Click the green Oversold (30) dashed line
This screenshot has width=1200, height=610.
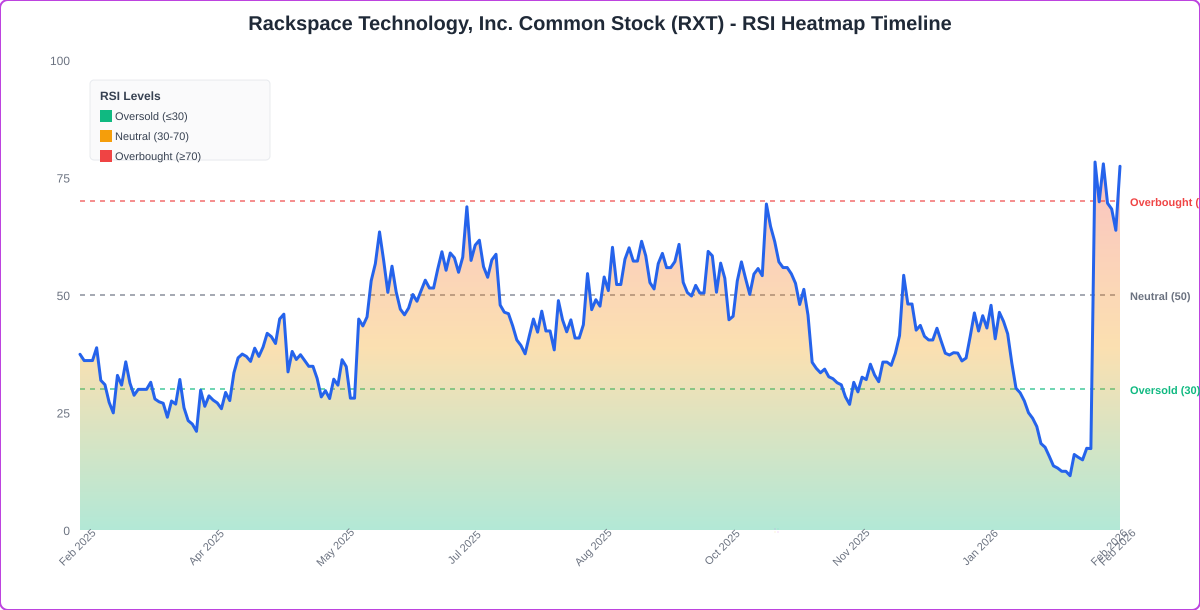click(600, 388)
